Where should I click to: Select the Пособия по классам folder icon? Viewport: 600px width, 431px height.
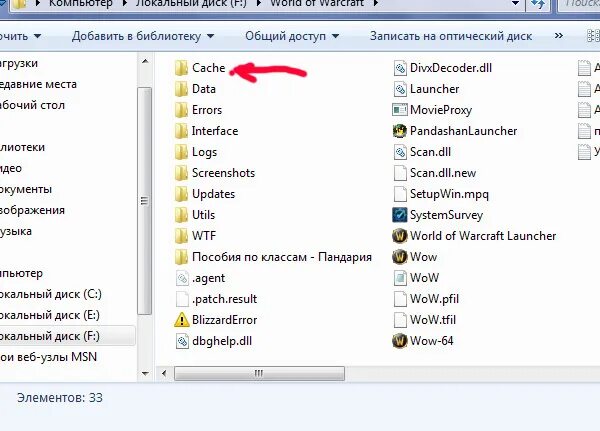181,257
